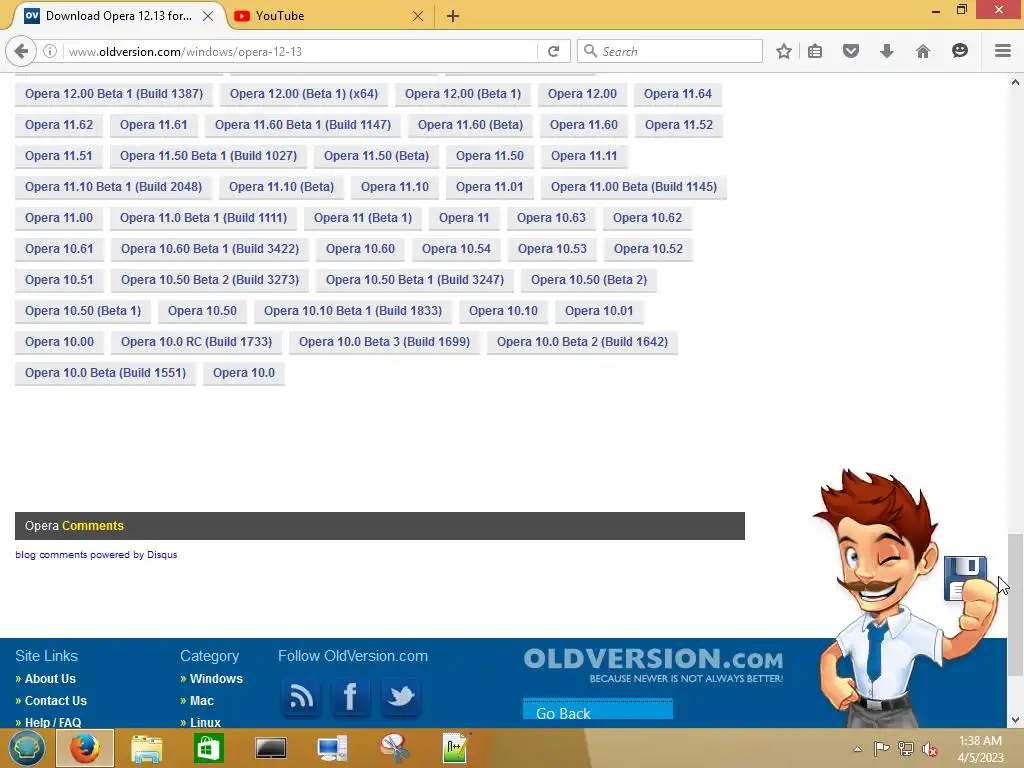This screenshot has width=1024, height=768.
Task: Click the floppy disk held by mascot
Action: 965,577
